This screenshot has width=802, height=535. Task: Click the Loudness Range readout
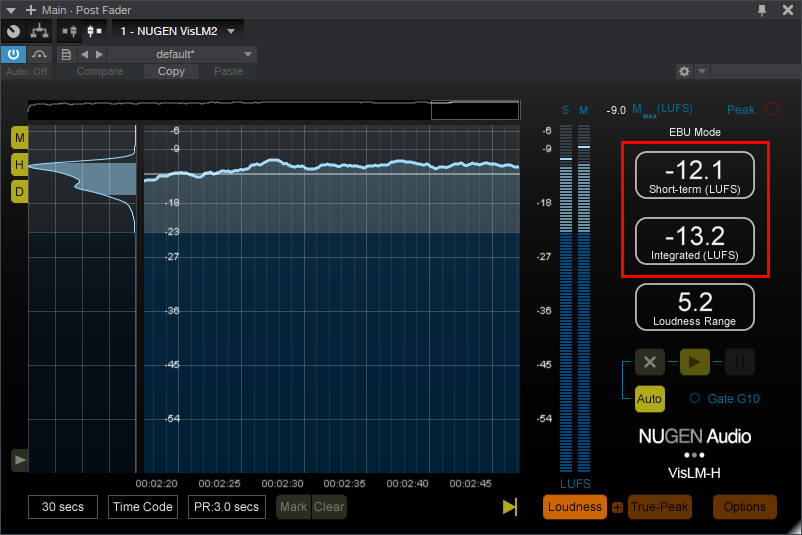695,307
